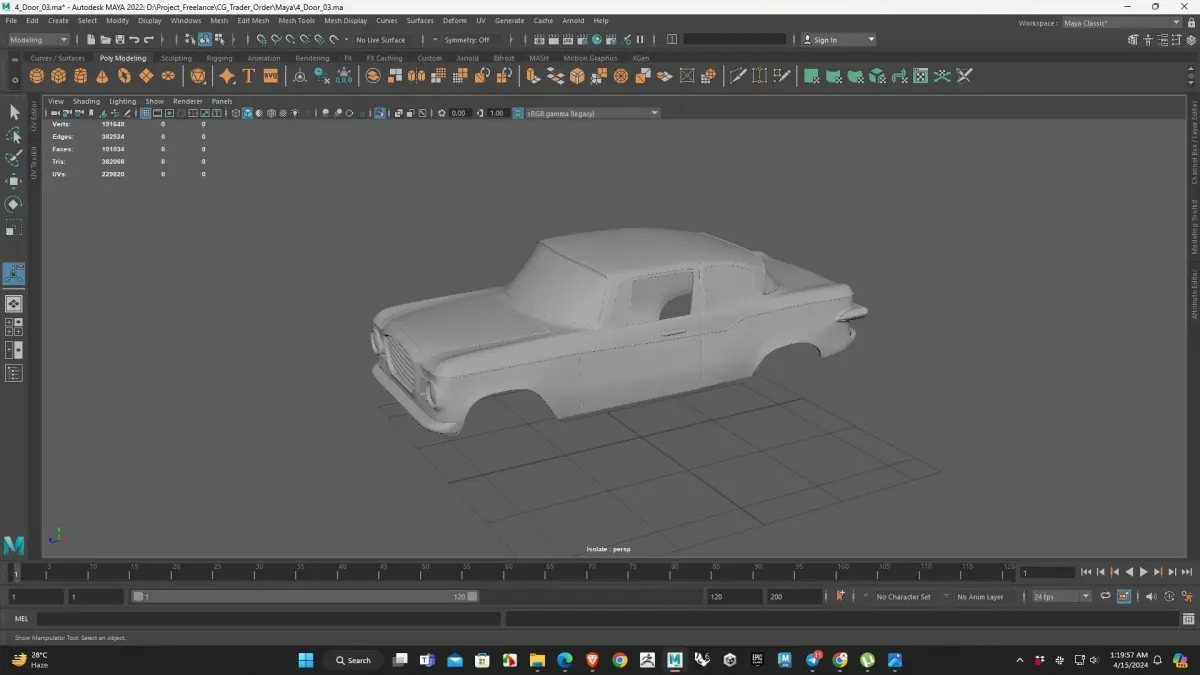Toggle the audio mute speaker icon near timeline
This screenshot has height=675, width=1200.
(x=1150, y=597)
